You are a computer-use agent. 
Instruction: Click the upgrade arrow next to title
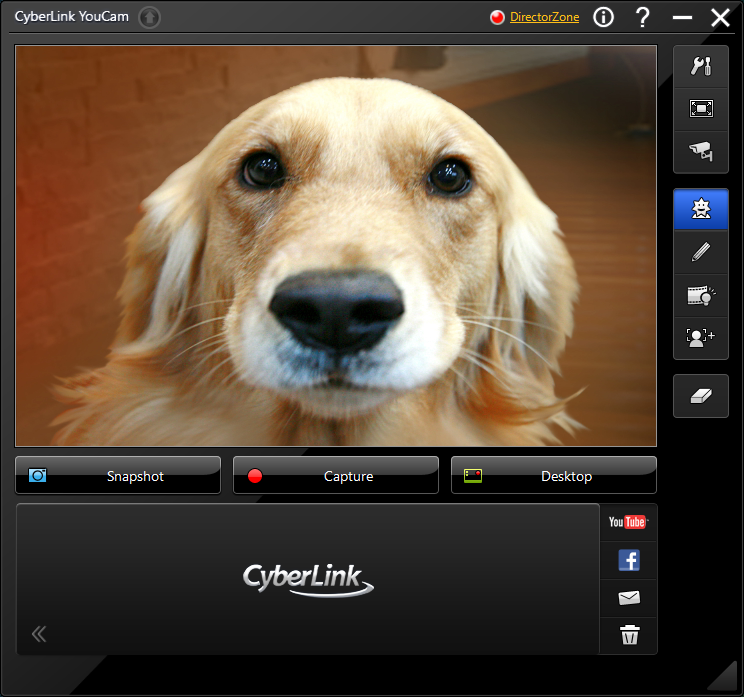coord(149,17)
